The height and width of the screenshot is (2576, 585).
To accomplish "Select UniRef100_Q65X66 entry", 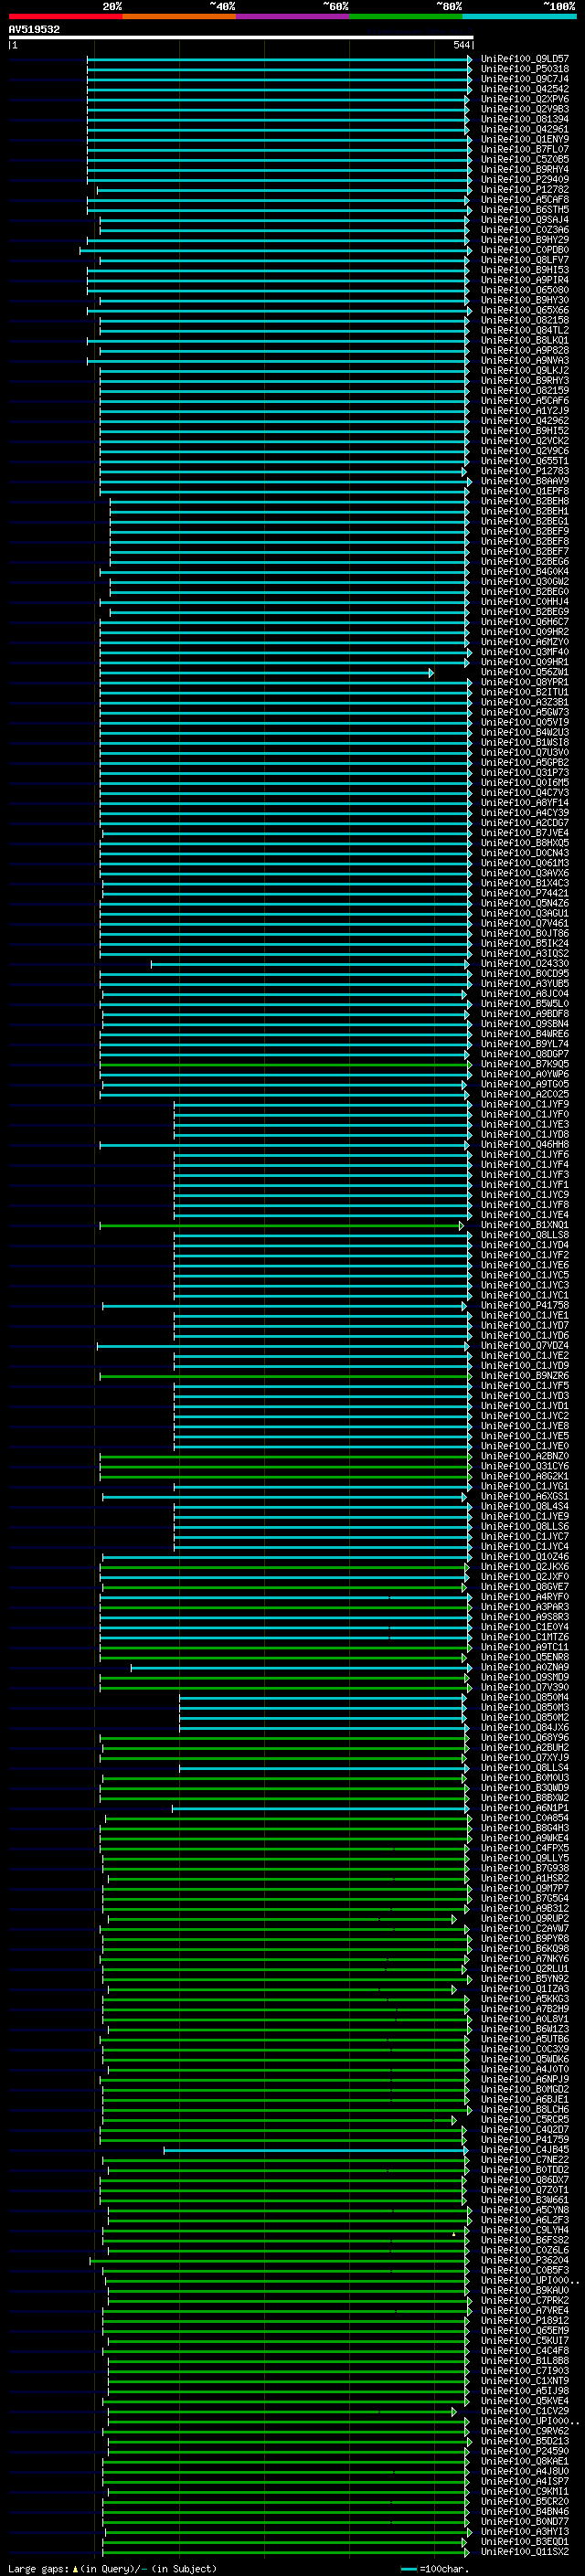I will (x=524, y=310).
